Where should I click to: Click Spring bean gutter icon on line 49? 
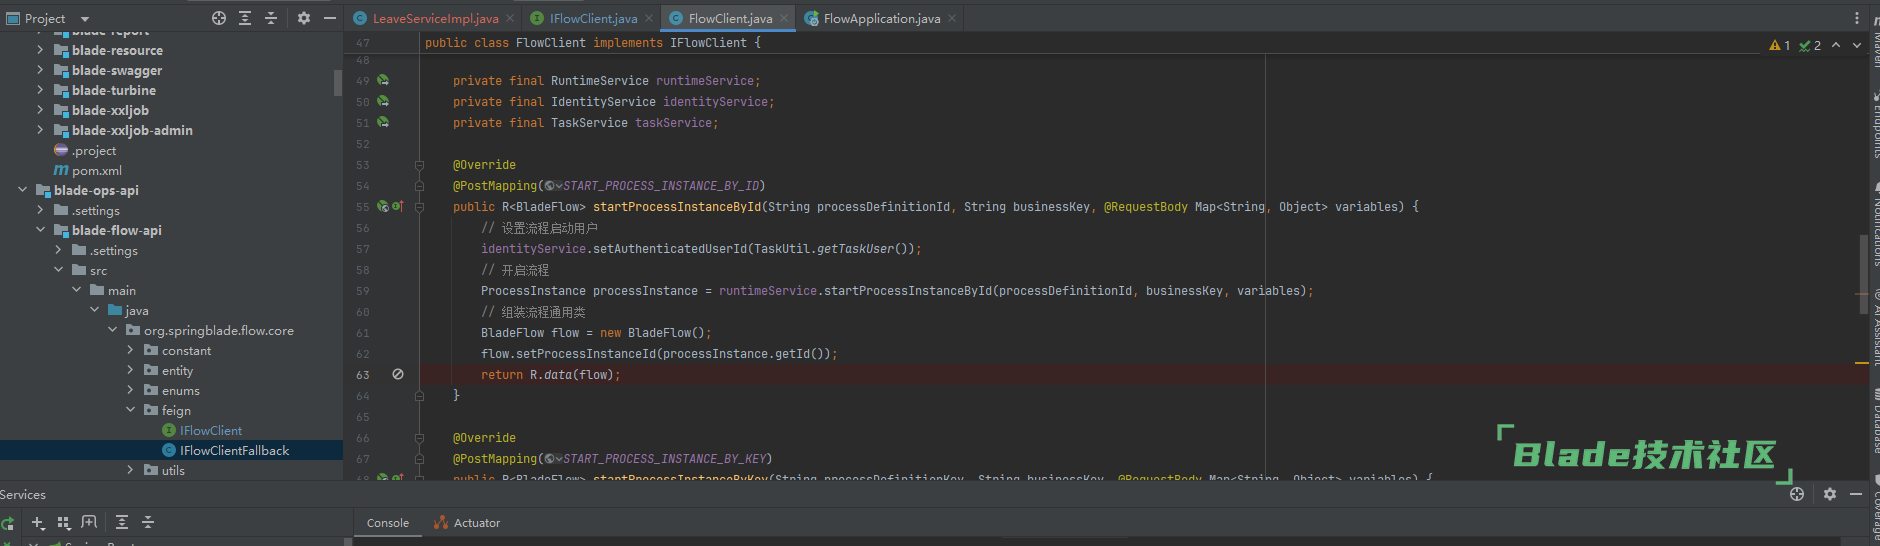[x=383, y=80]
